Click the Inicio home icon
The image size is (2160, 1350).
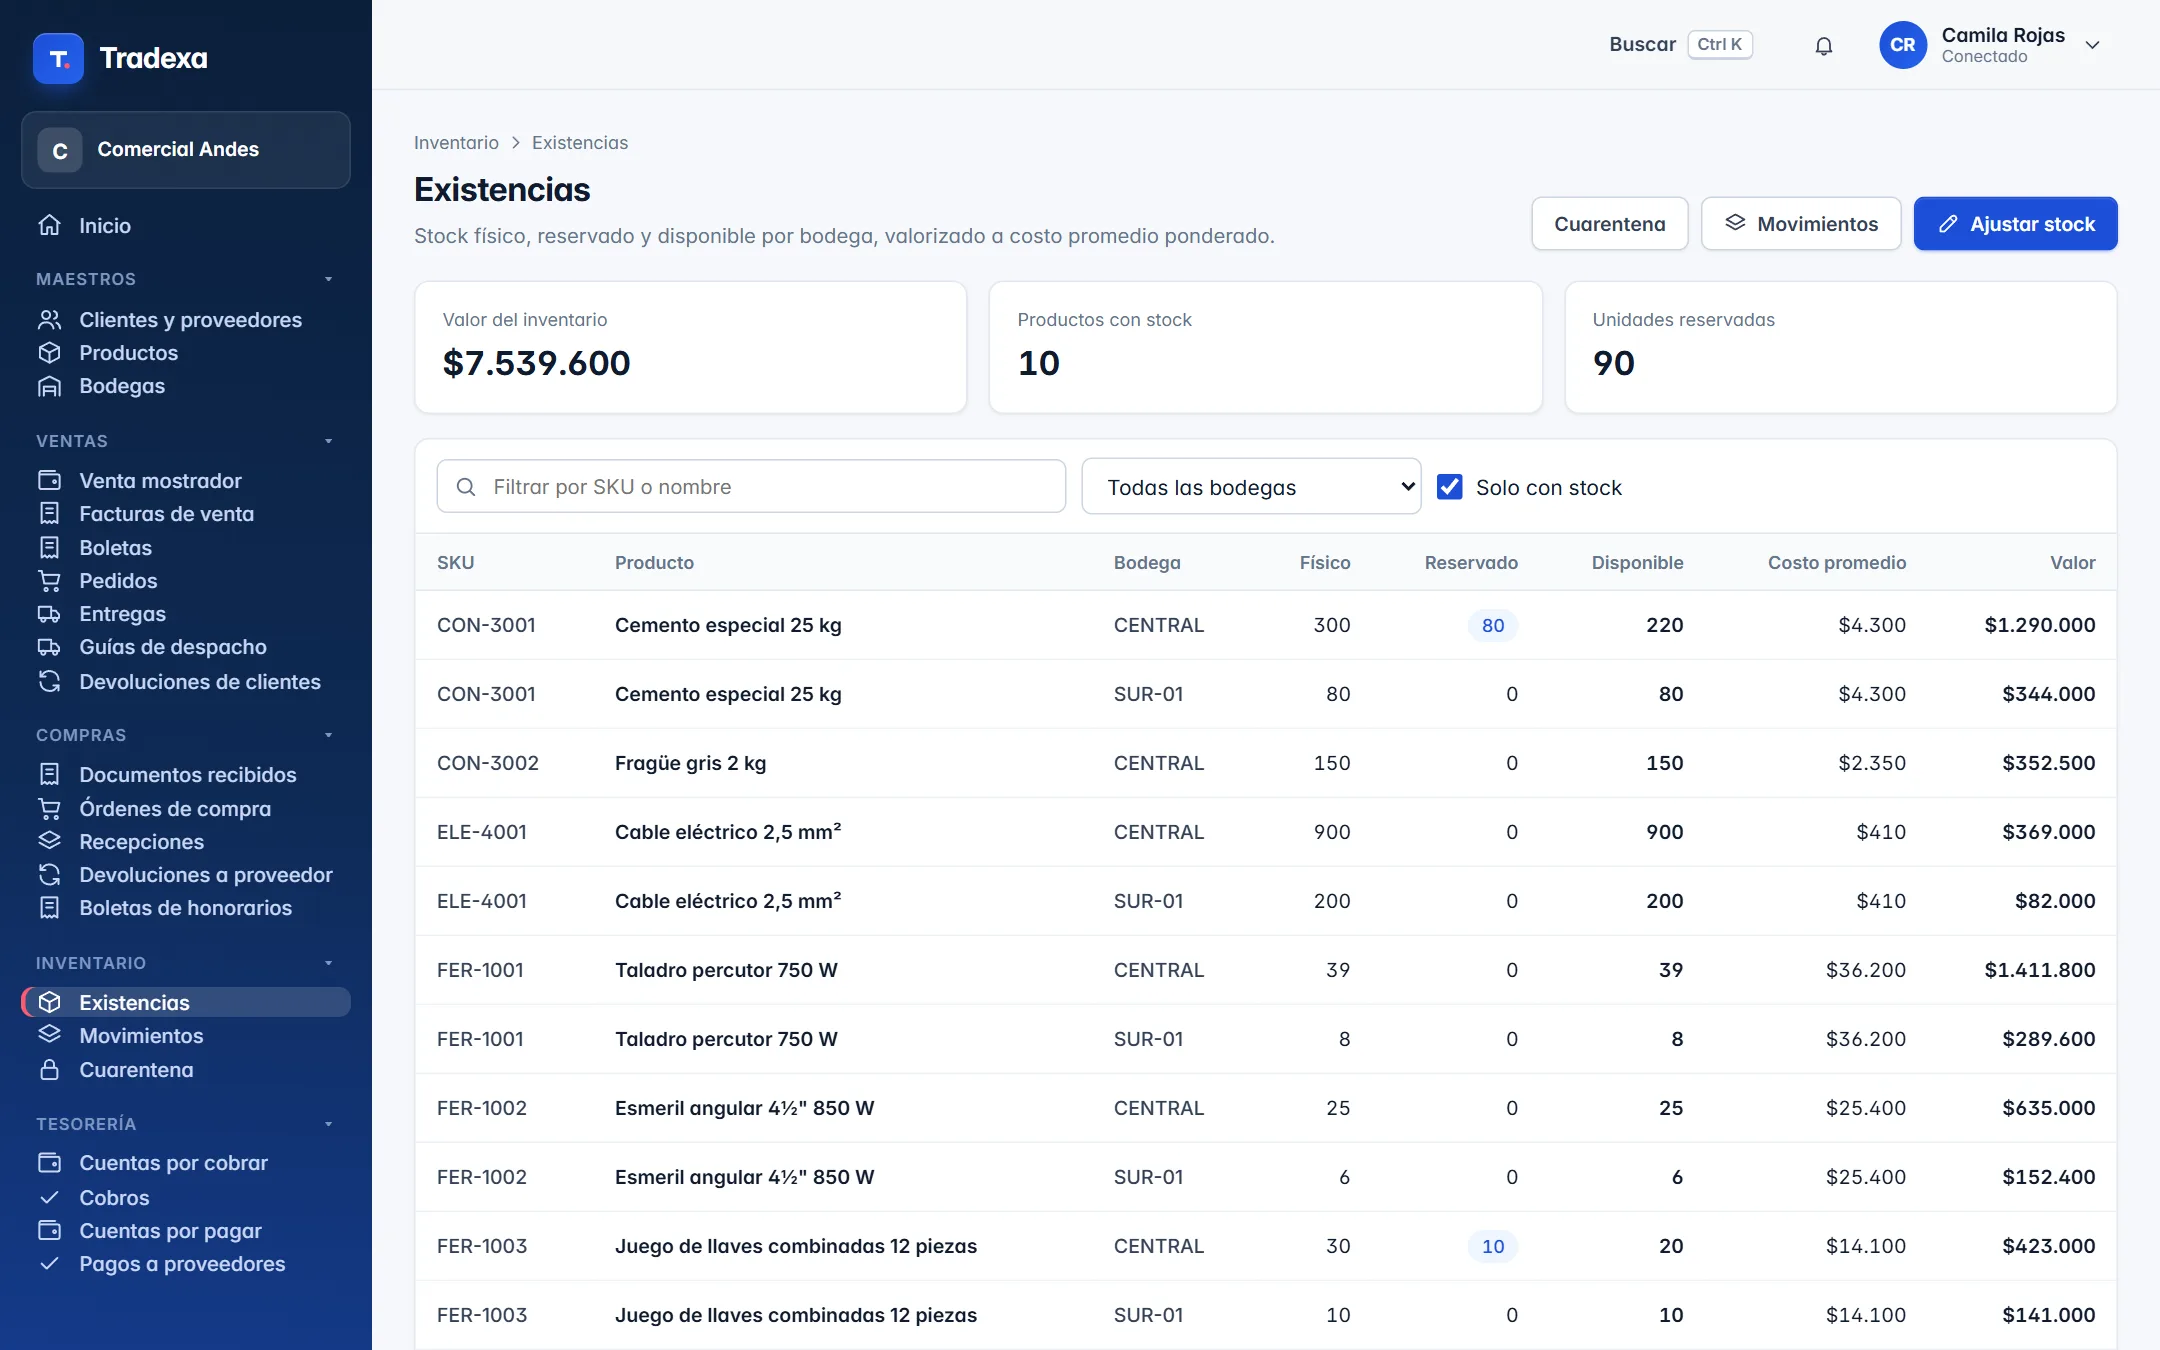point(49,225)
